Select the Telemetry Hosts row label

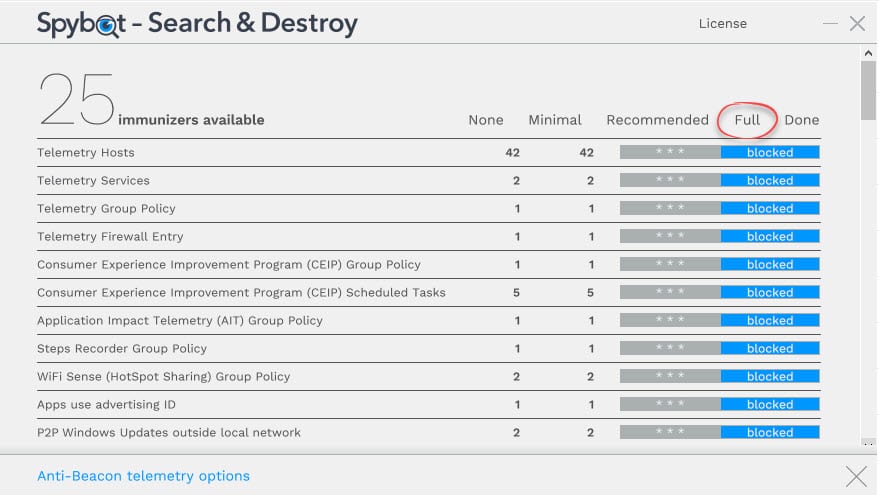tap(86, 152)
